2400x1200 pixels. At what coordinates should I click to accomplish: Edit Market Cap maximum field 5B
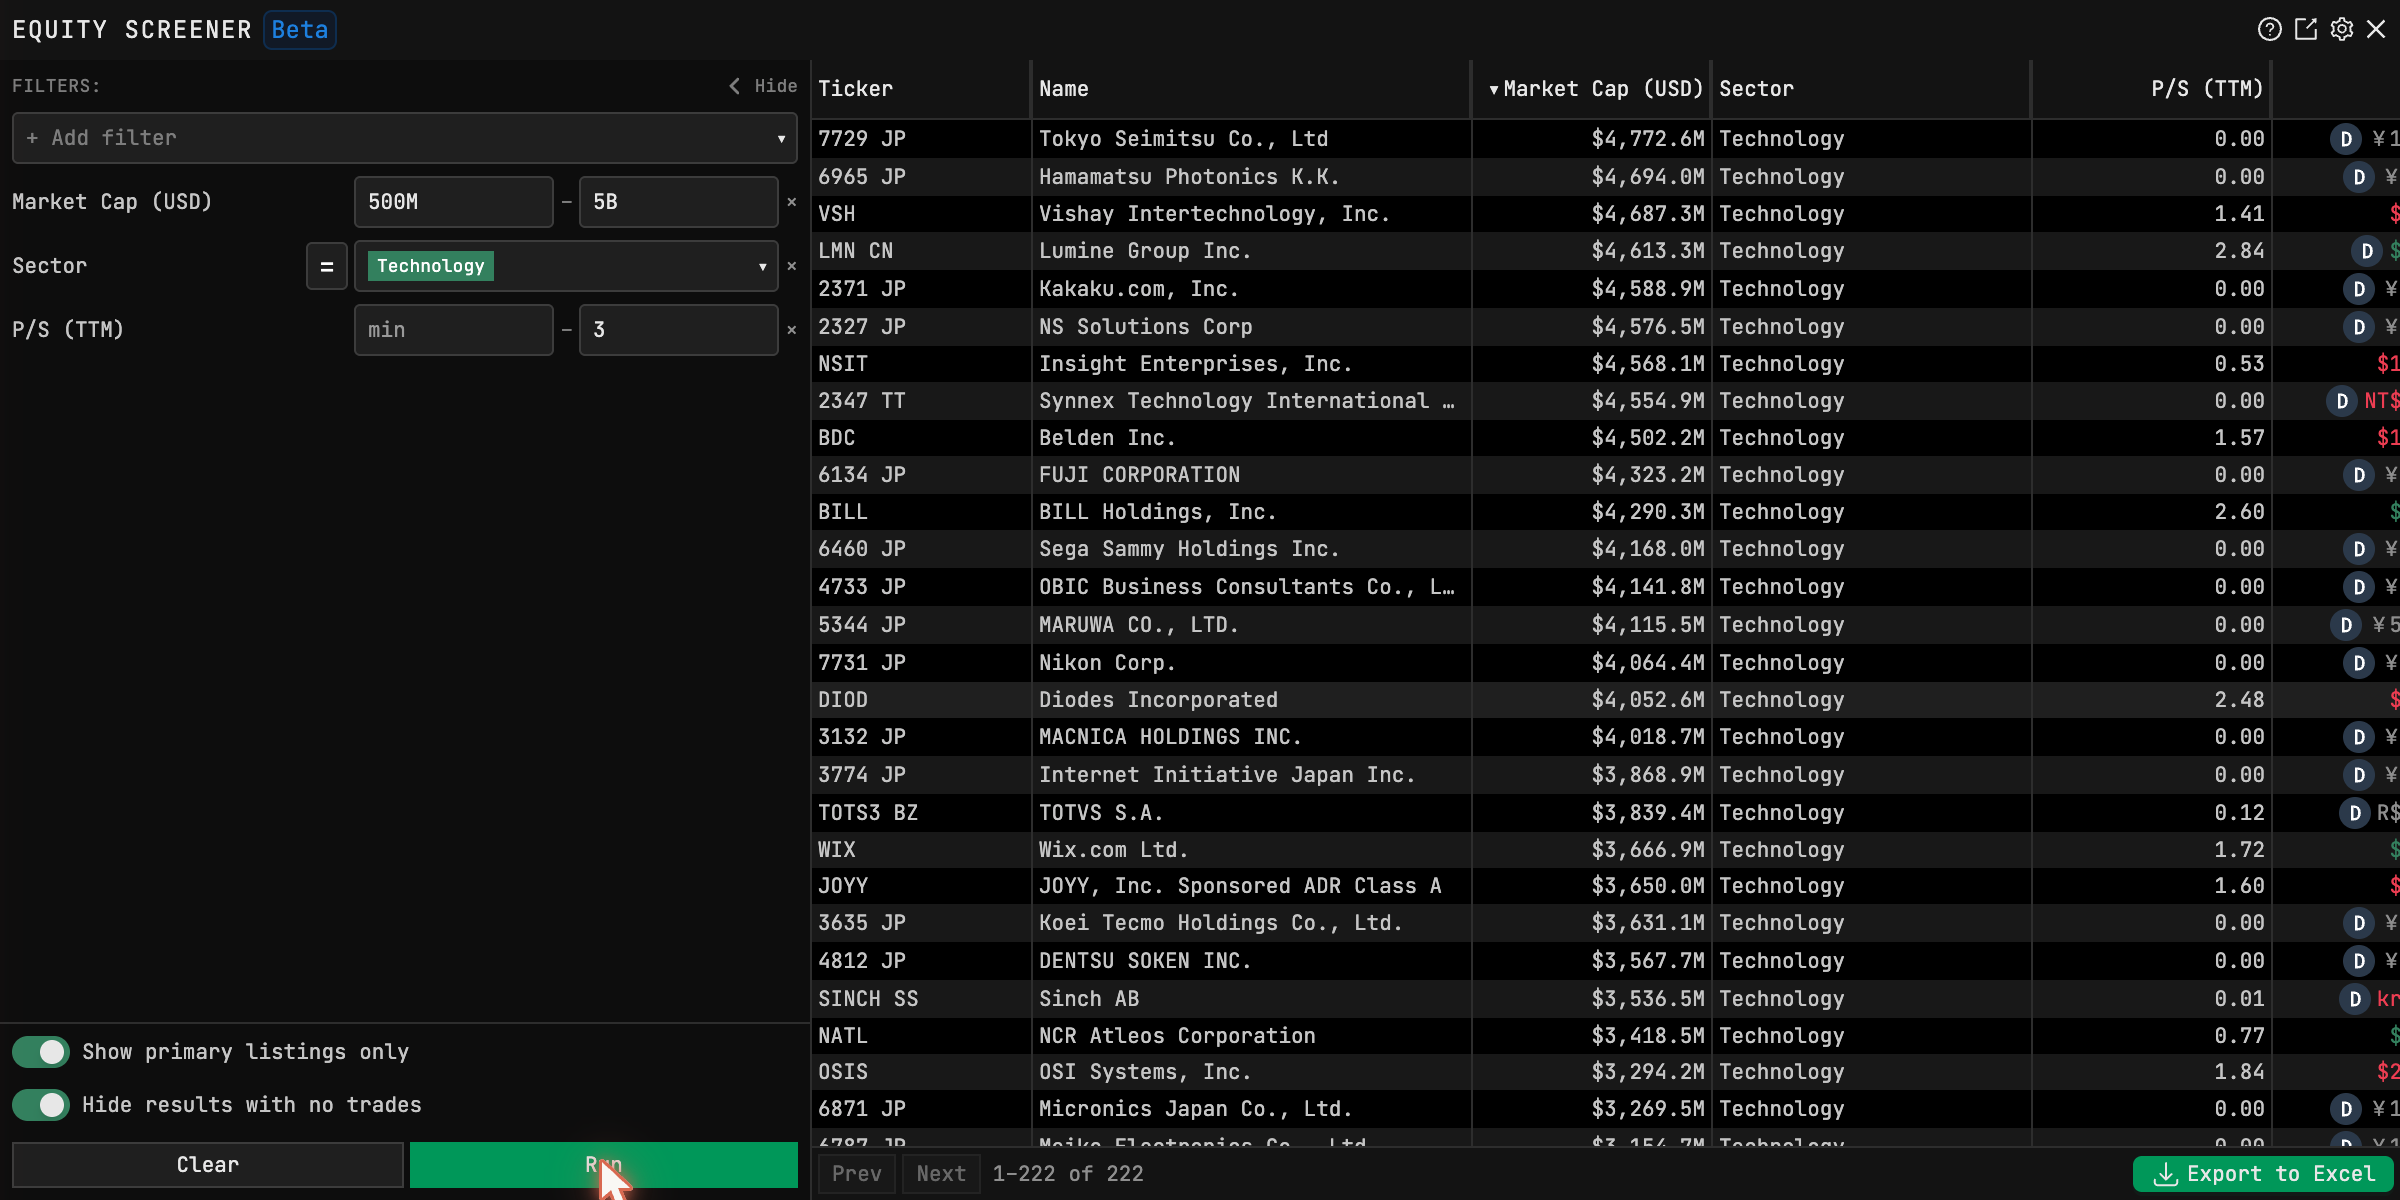[x=678, y=202]
